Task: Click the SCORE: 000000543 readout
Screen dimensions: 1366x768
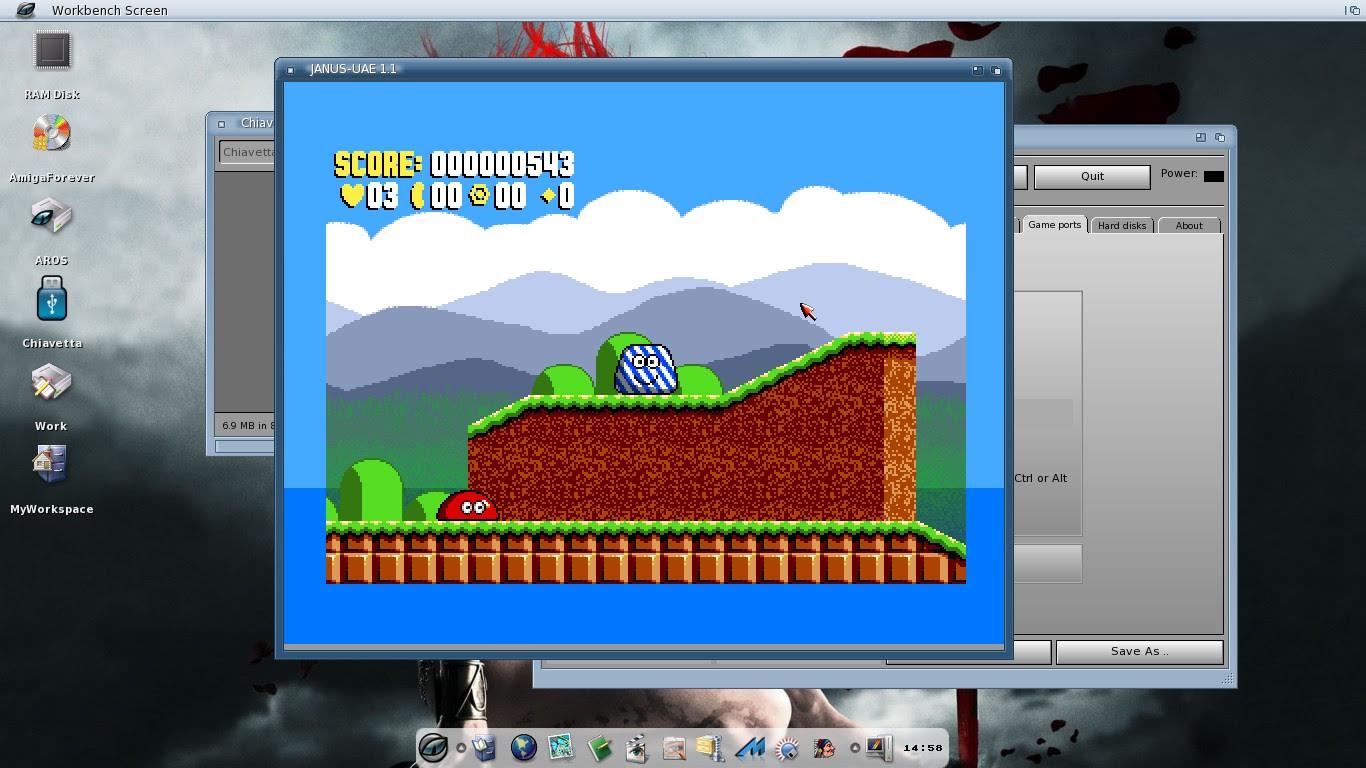Action: point(454,164)
